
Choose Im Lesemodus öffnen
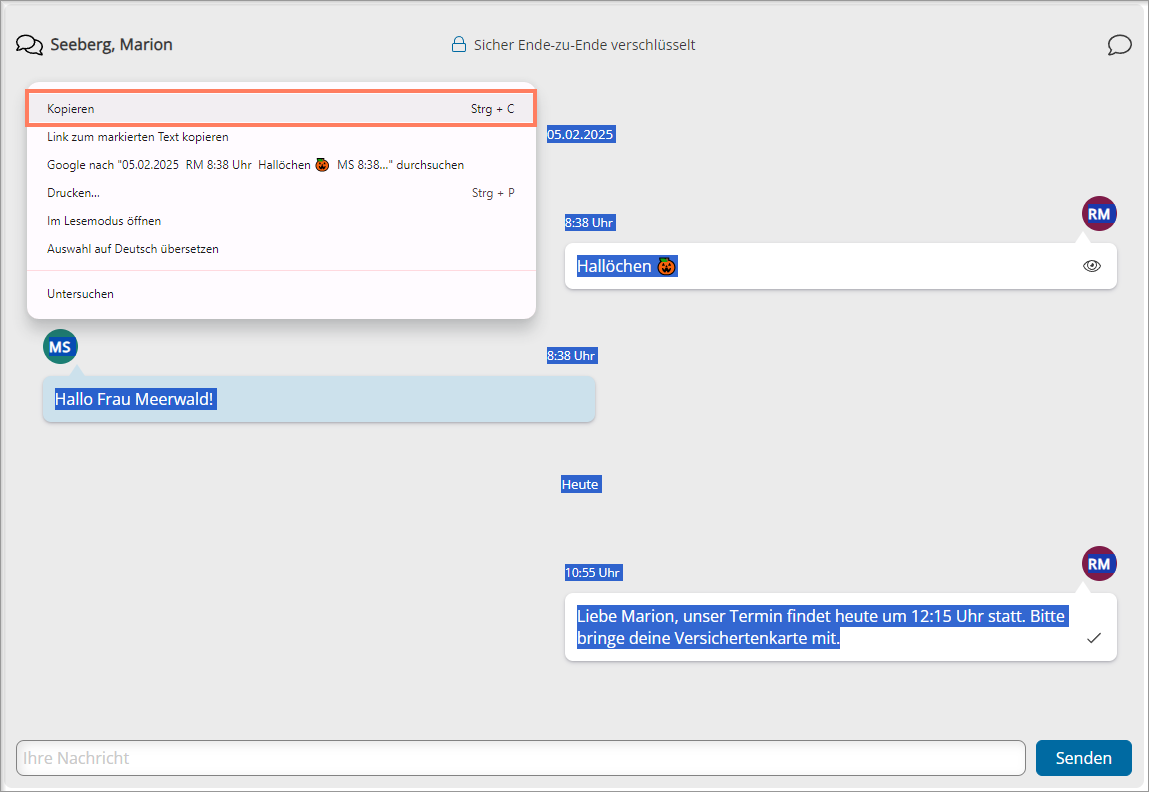click(x=281, y=221)
